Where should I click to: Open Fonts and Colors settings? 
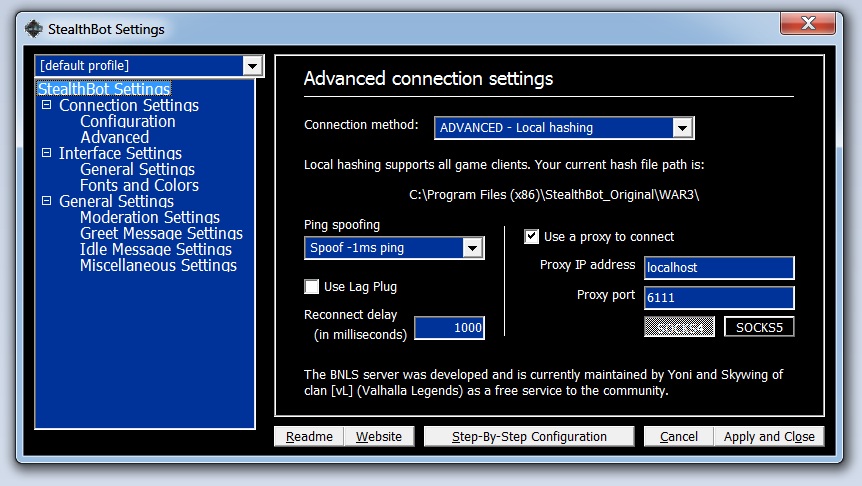point(139,185)
